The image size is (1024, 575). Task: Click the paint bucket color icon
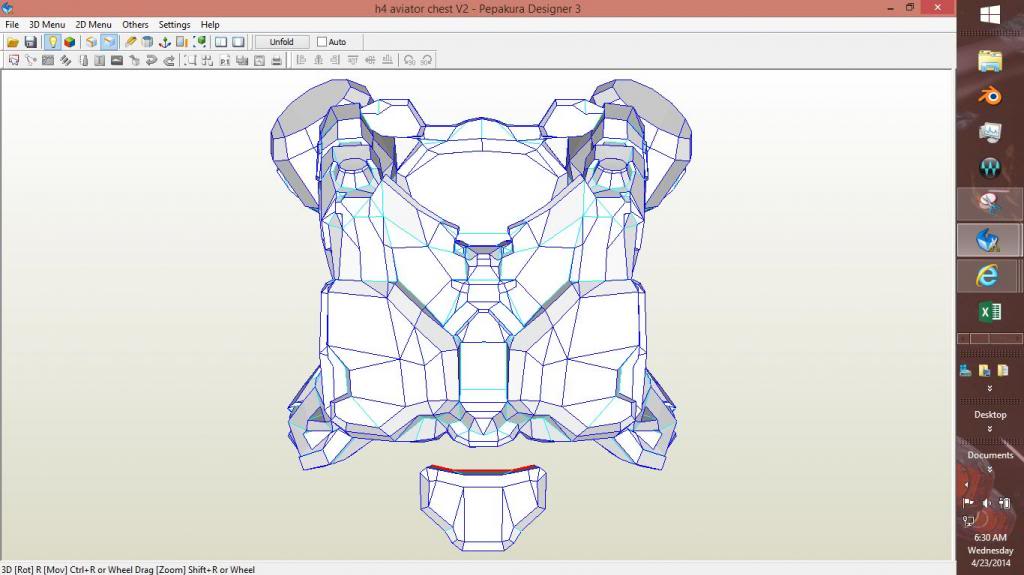point(135,60)
